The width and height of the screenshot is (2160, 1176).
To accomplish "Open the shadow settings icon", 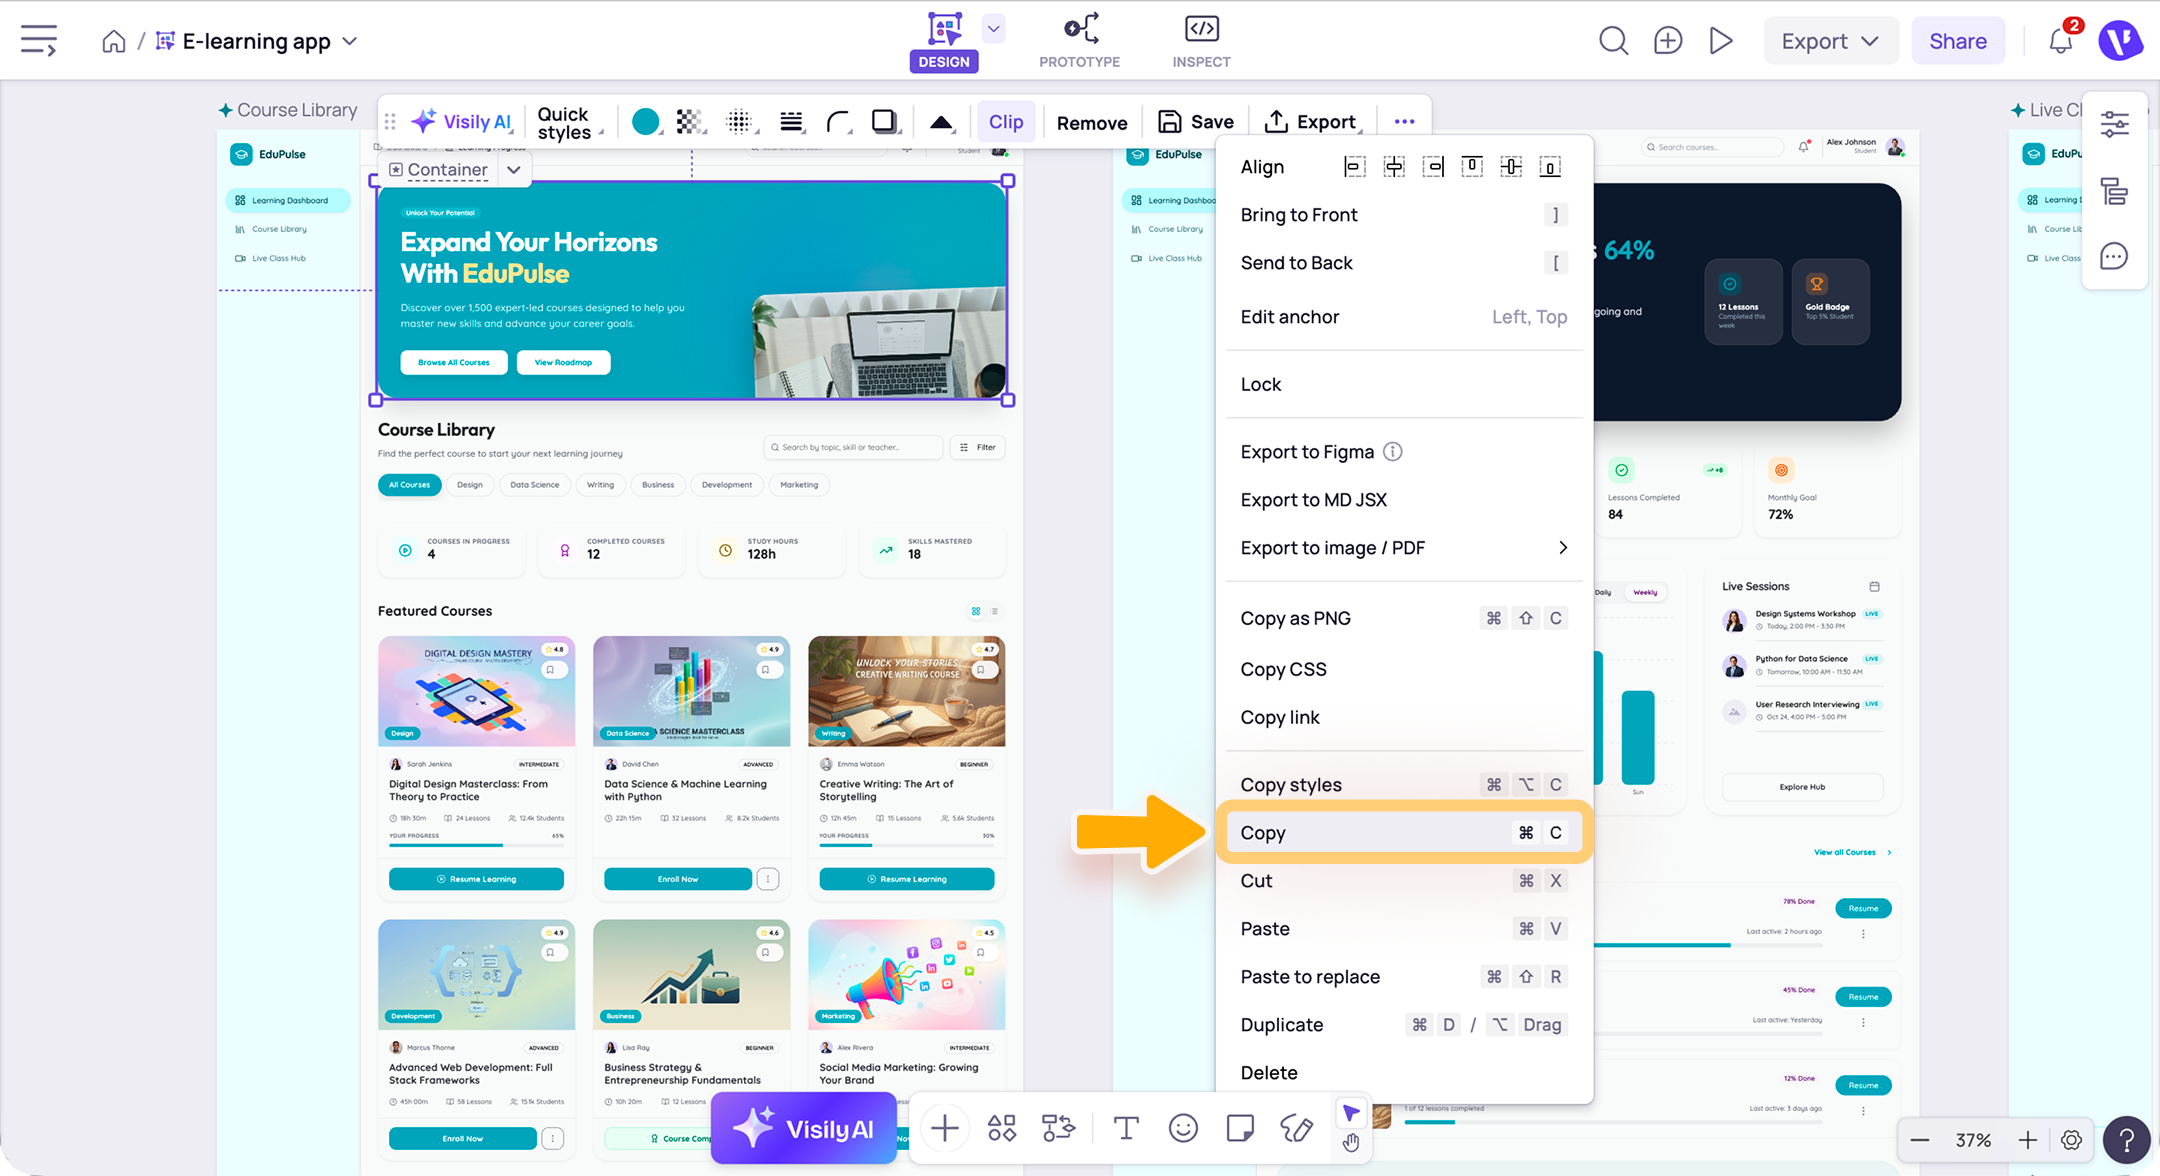I will point(885,122).
